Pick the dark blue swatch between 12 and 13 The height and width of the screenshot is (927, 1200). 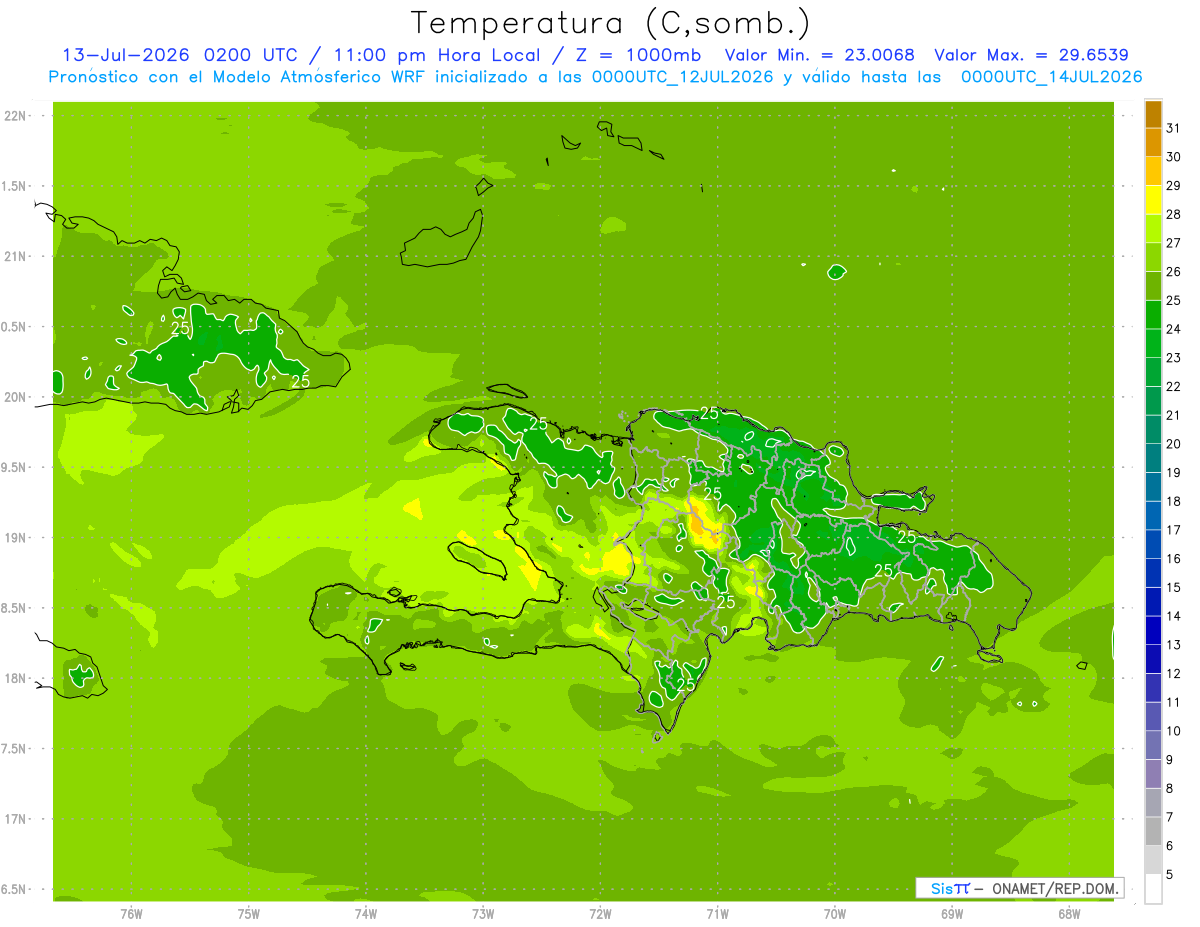pos(1153,659)
